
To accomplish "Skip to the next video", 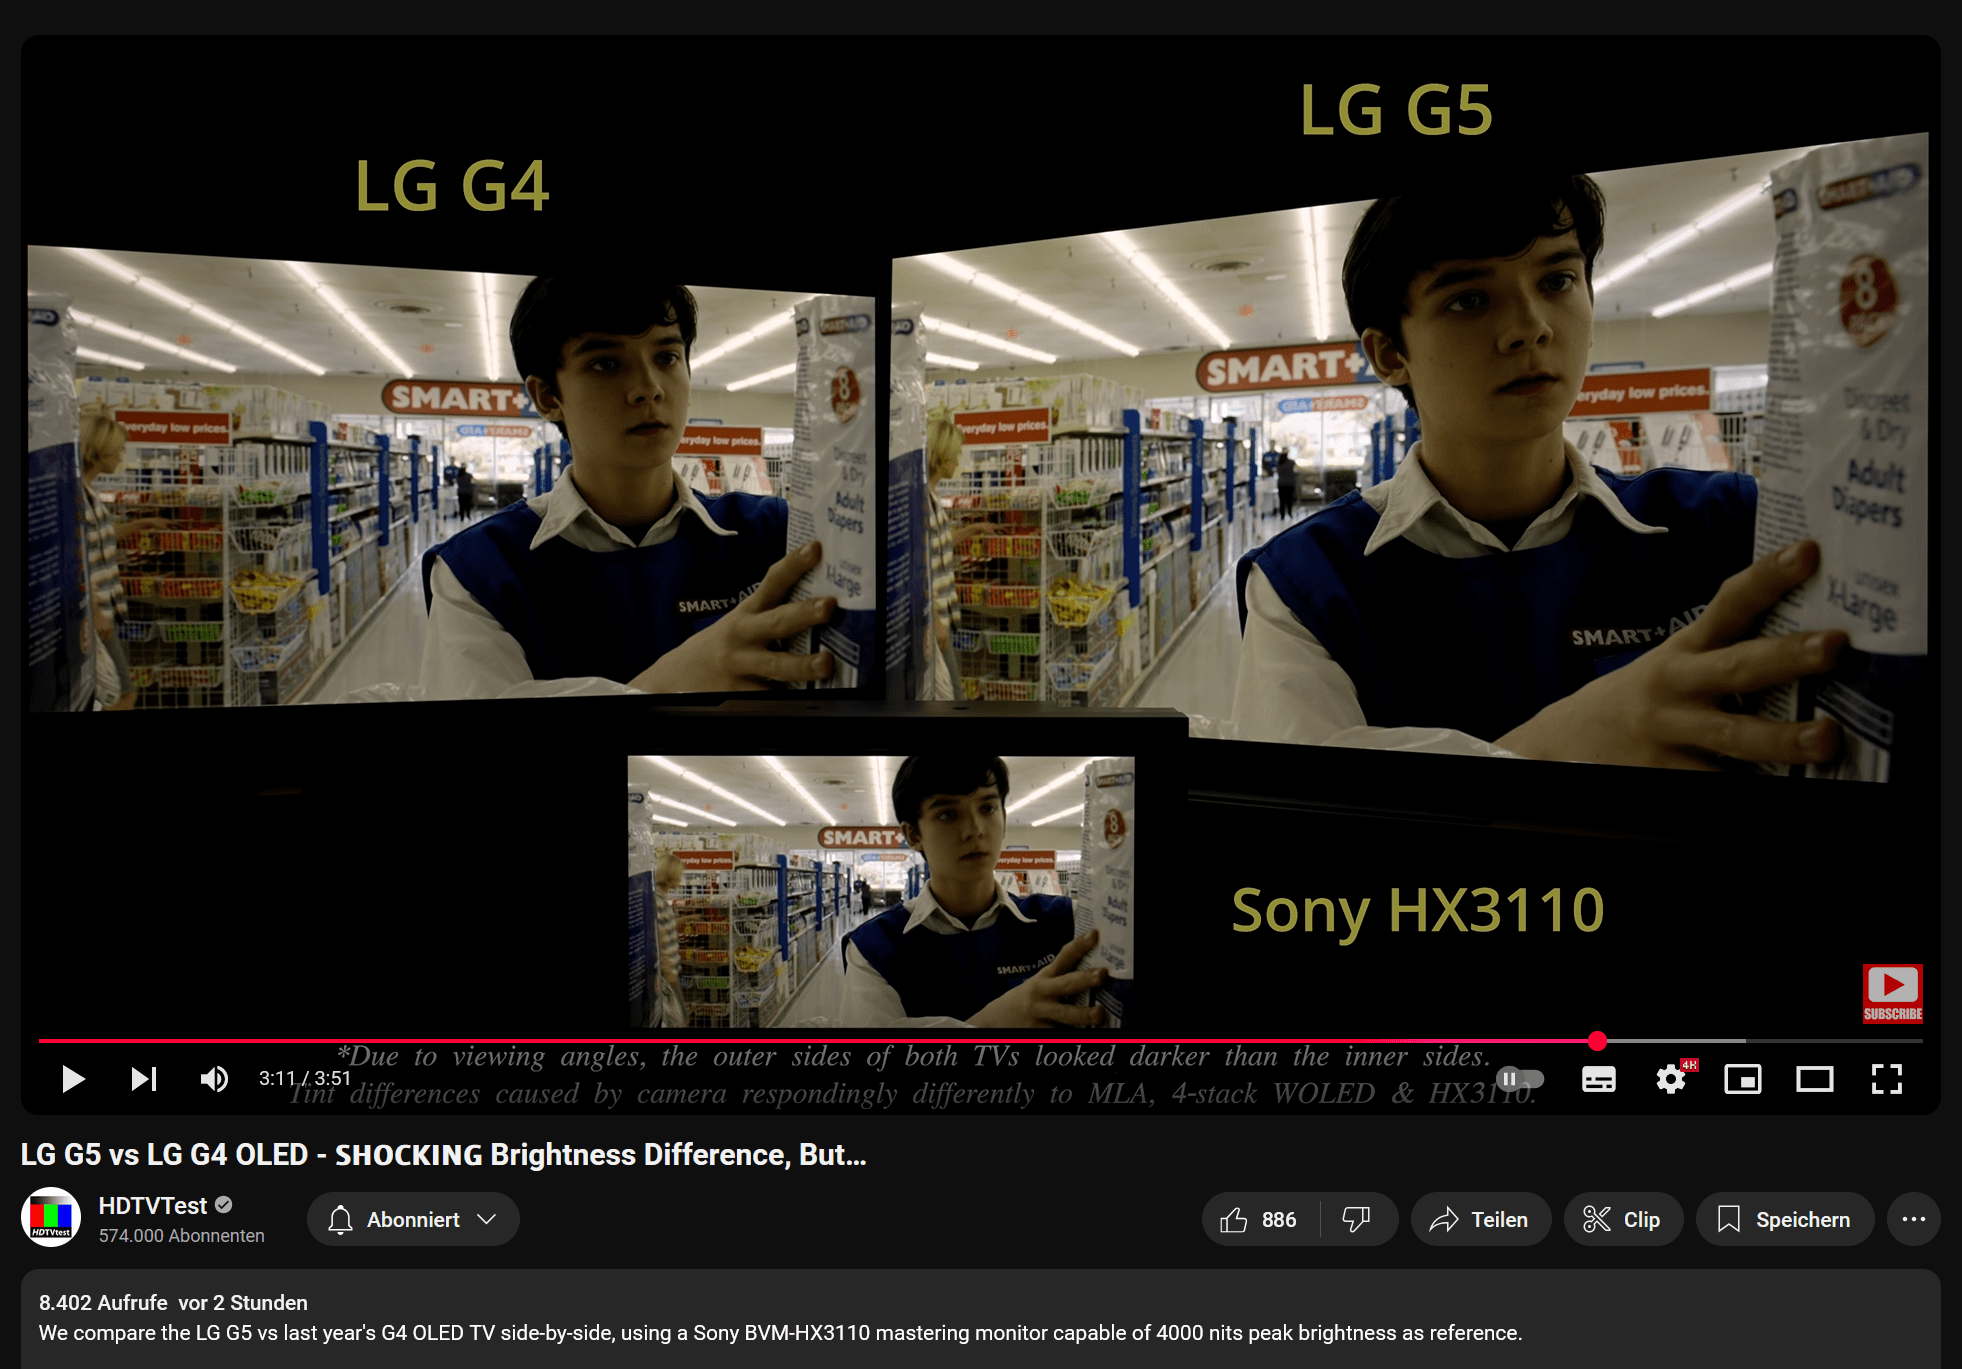I will 144,1079.
